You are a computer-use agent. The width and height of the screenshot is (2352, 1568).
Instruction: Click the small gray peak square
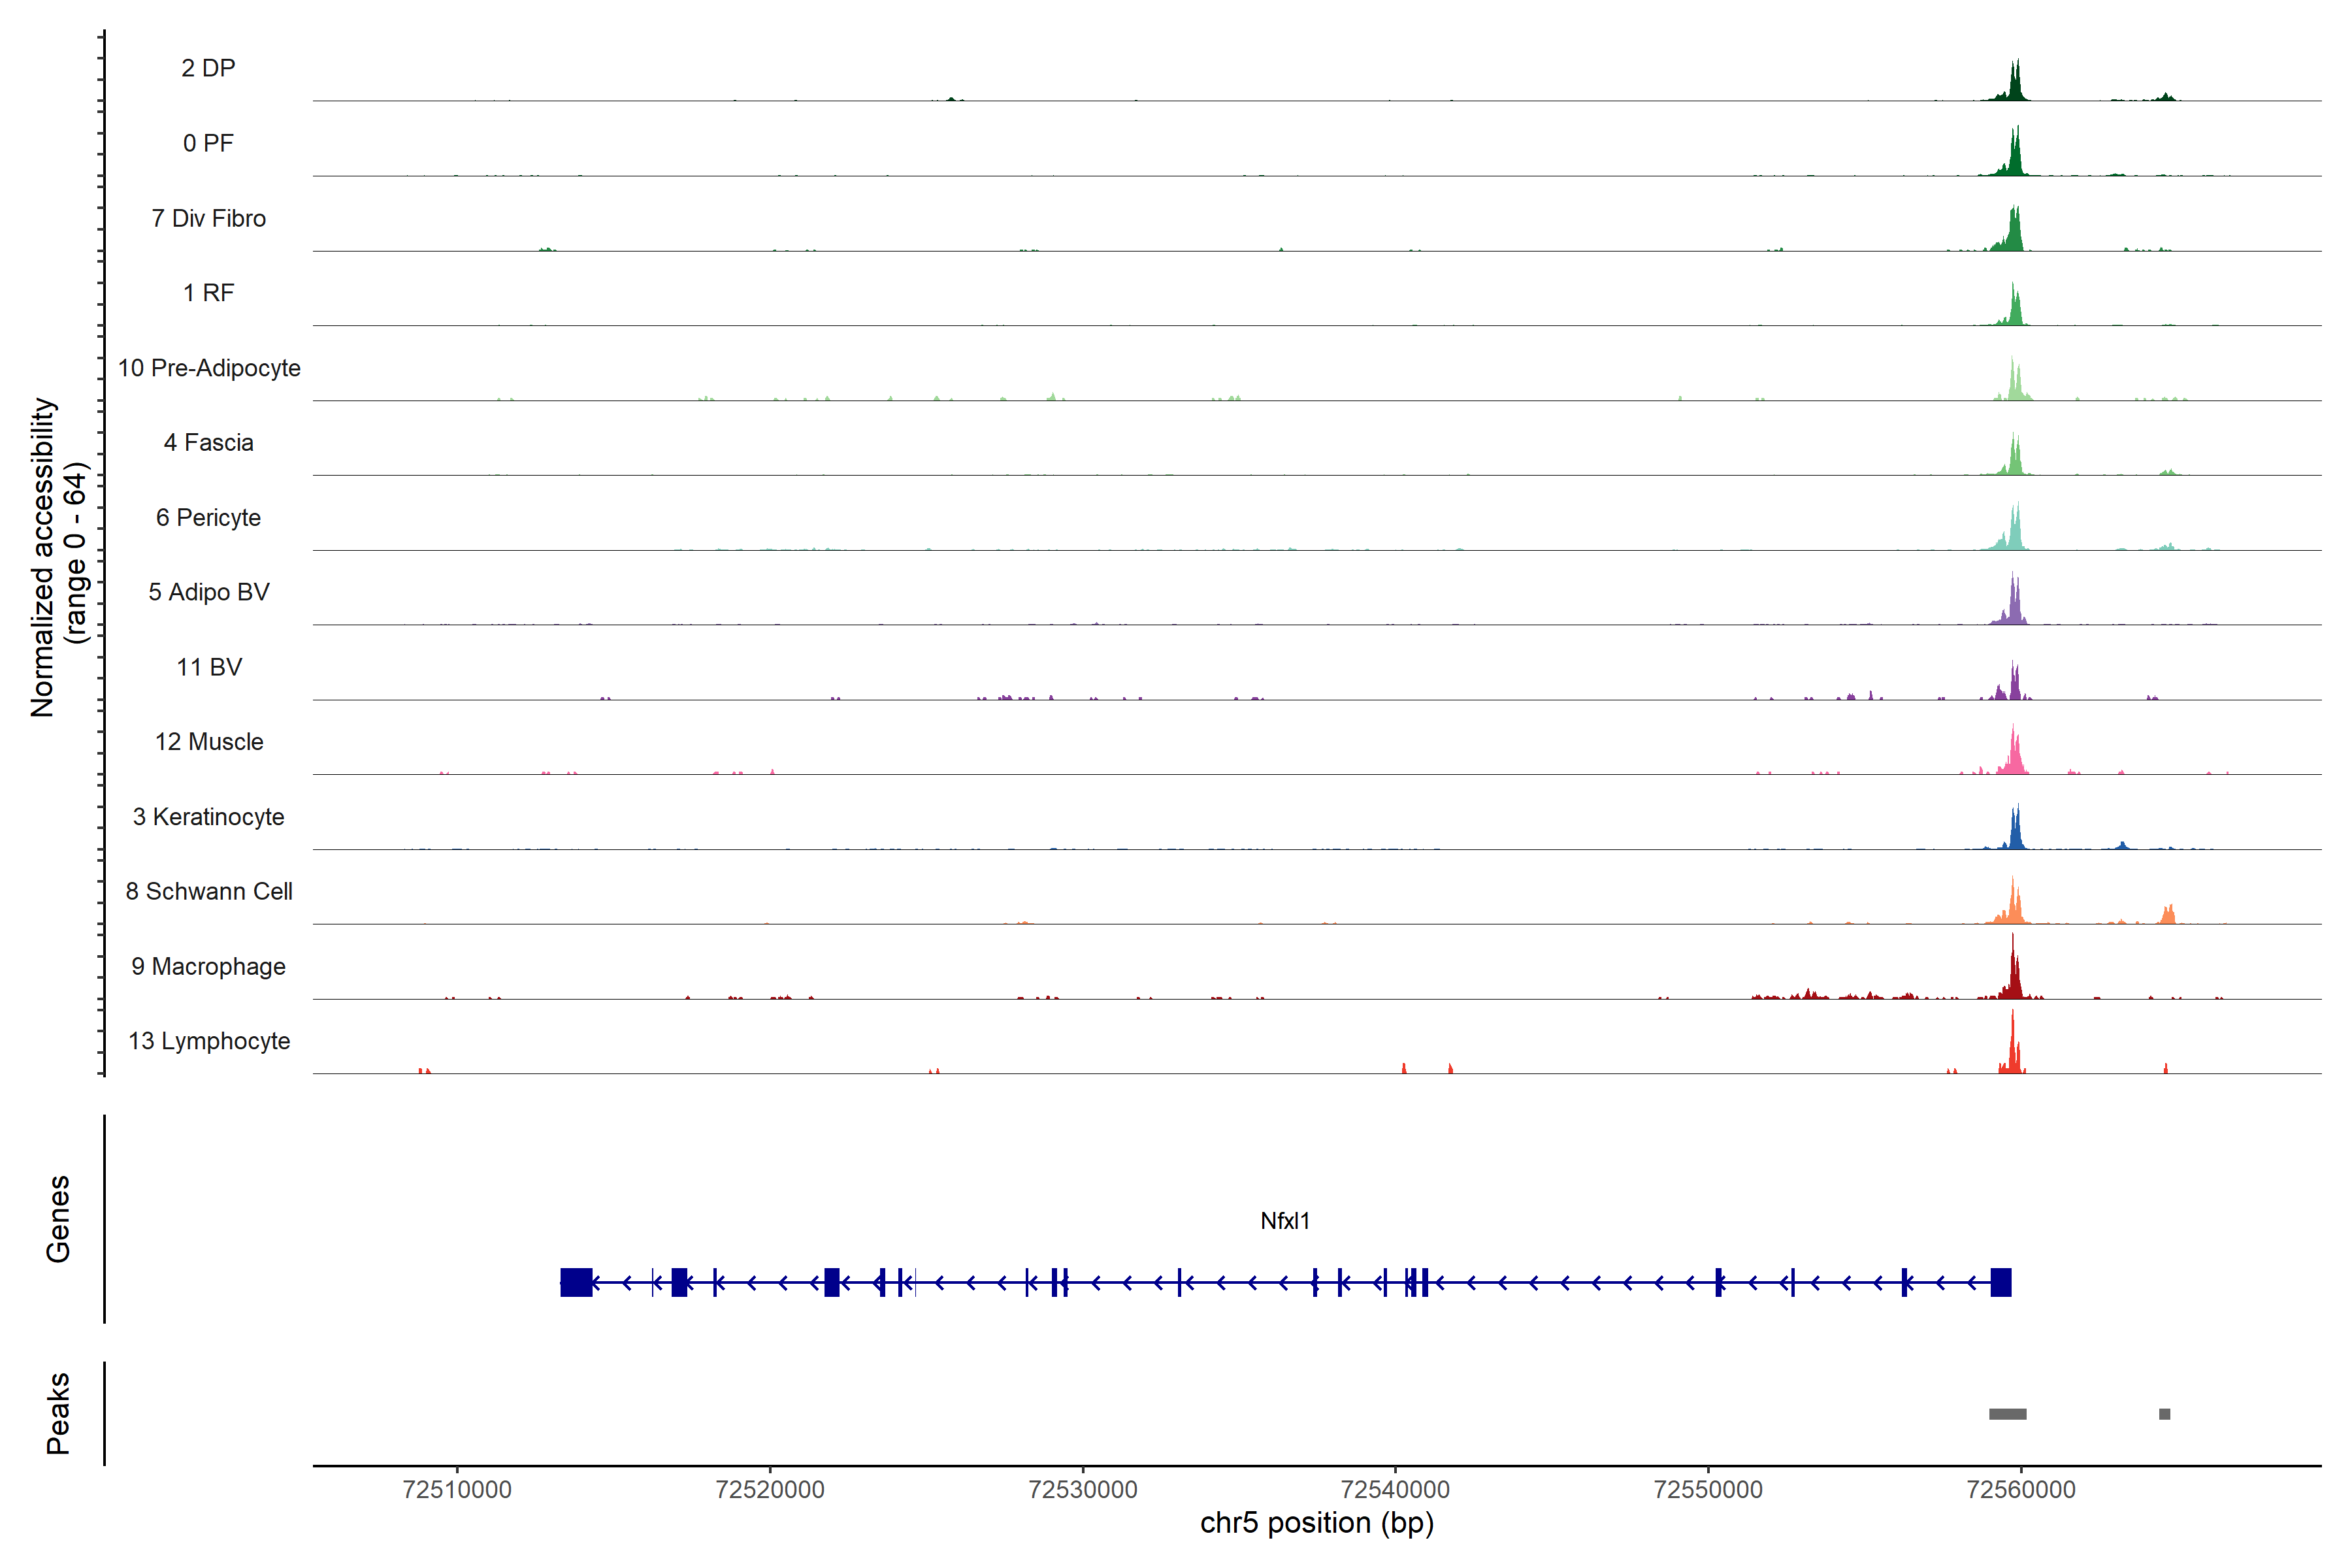2164,1414
